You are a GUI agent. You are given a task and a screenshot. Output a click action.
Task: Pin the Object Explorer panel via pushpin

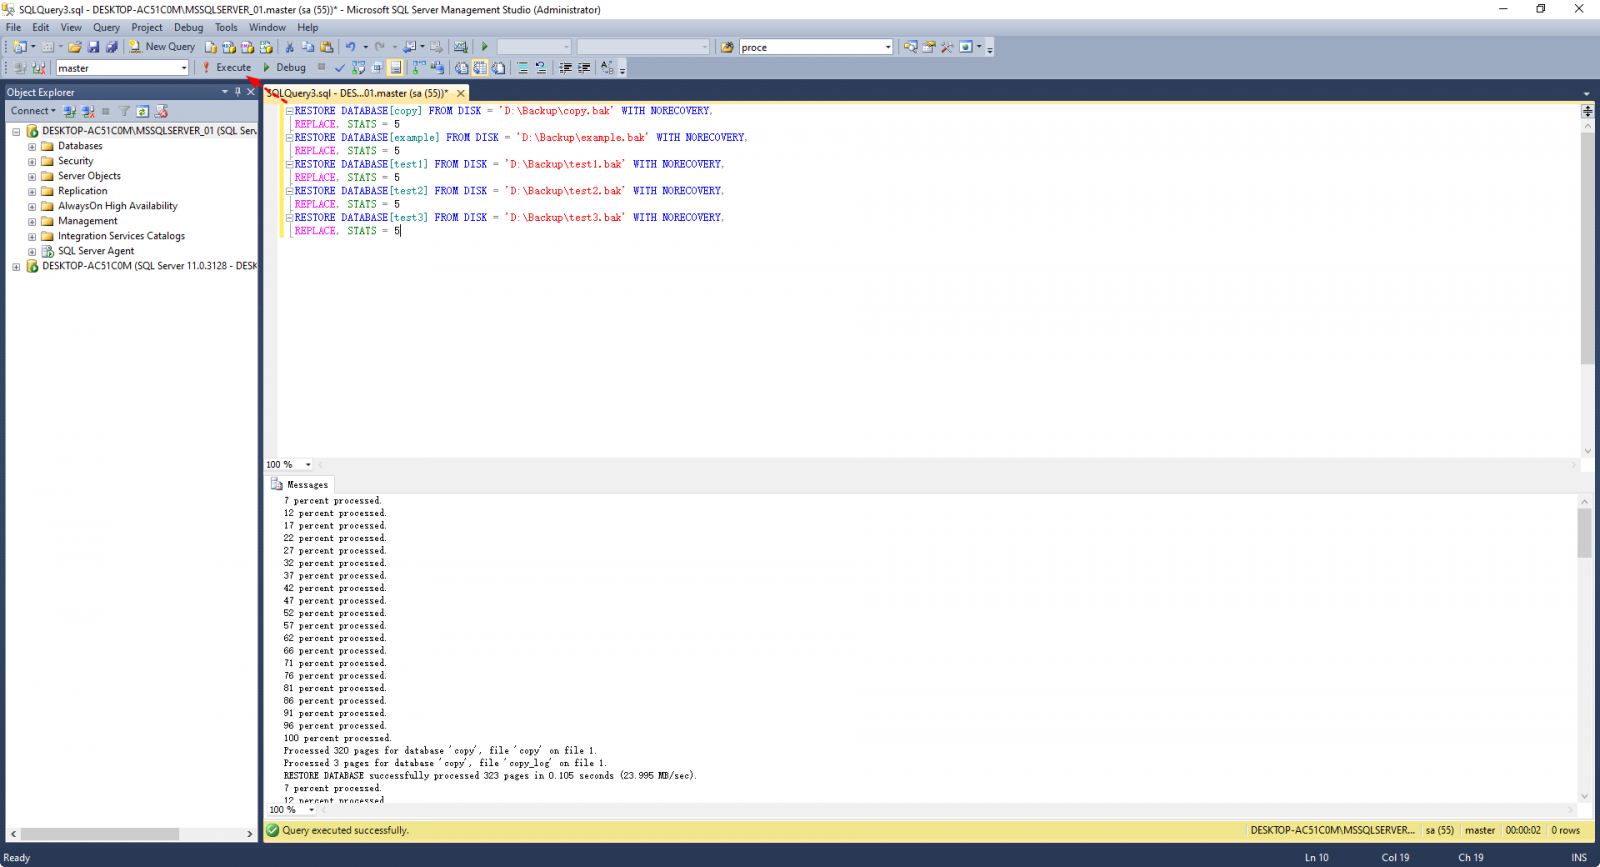click(x=238, y=92)
